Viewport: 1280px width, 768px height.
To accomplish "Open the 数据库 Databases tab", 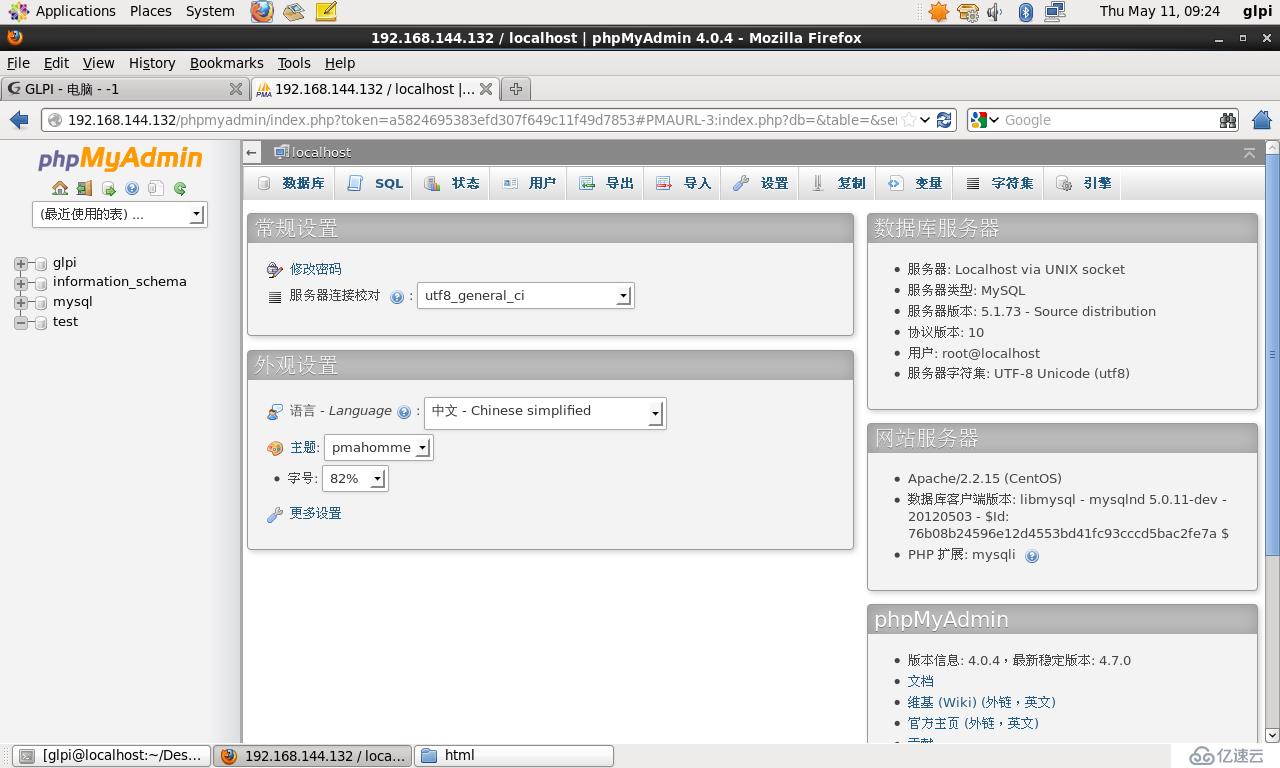I will 292,183.
